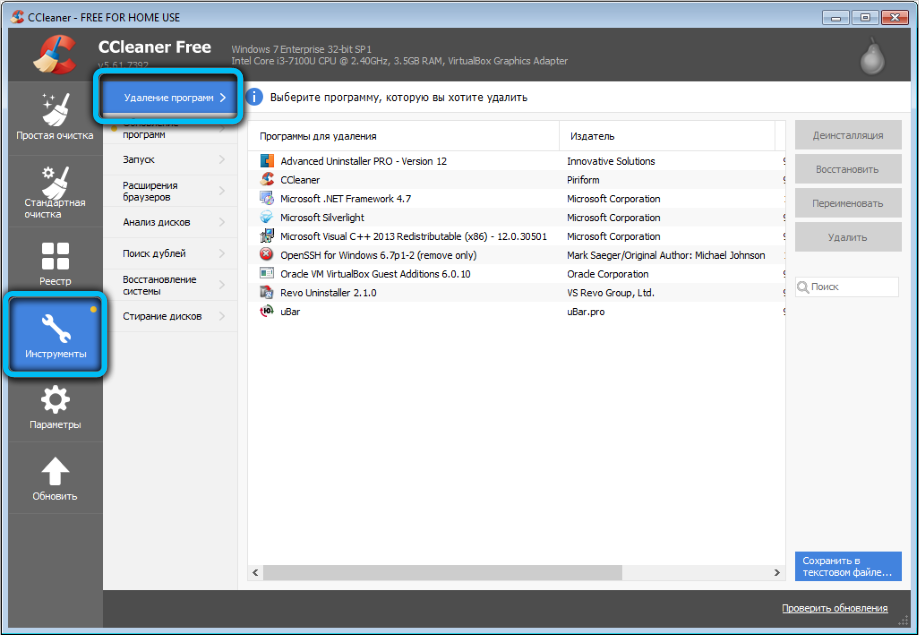The width and height of the screenshot is (919, 635).
Task: Expand the Поиск дублей submenu
Action: click(x=170, y=254)
